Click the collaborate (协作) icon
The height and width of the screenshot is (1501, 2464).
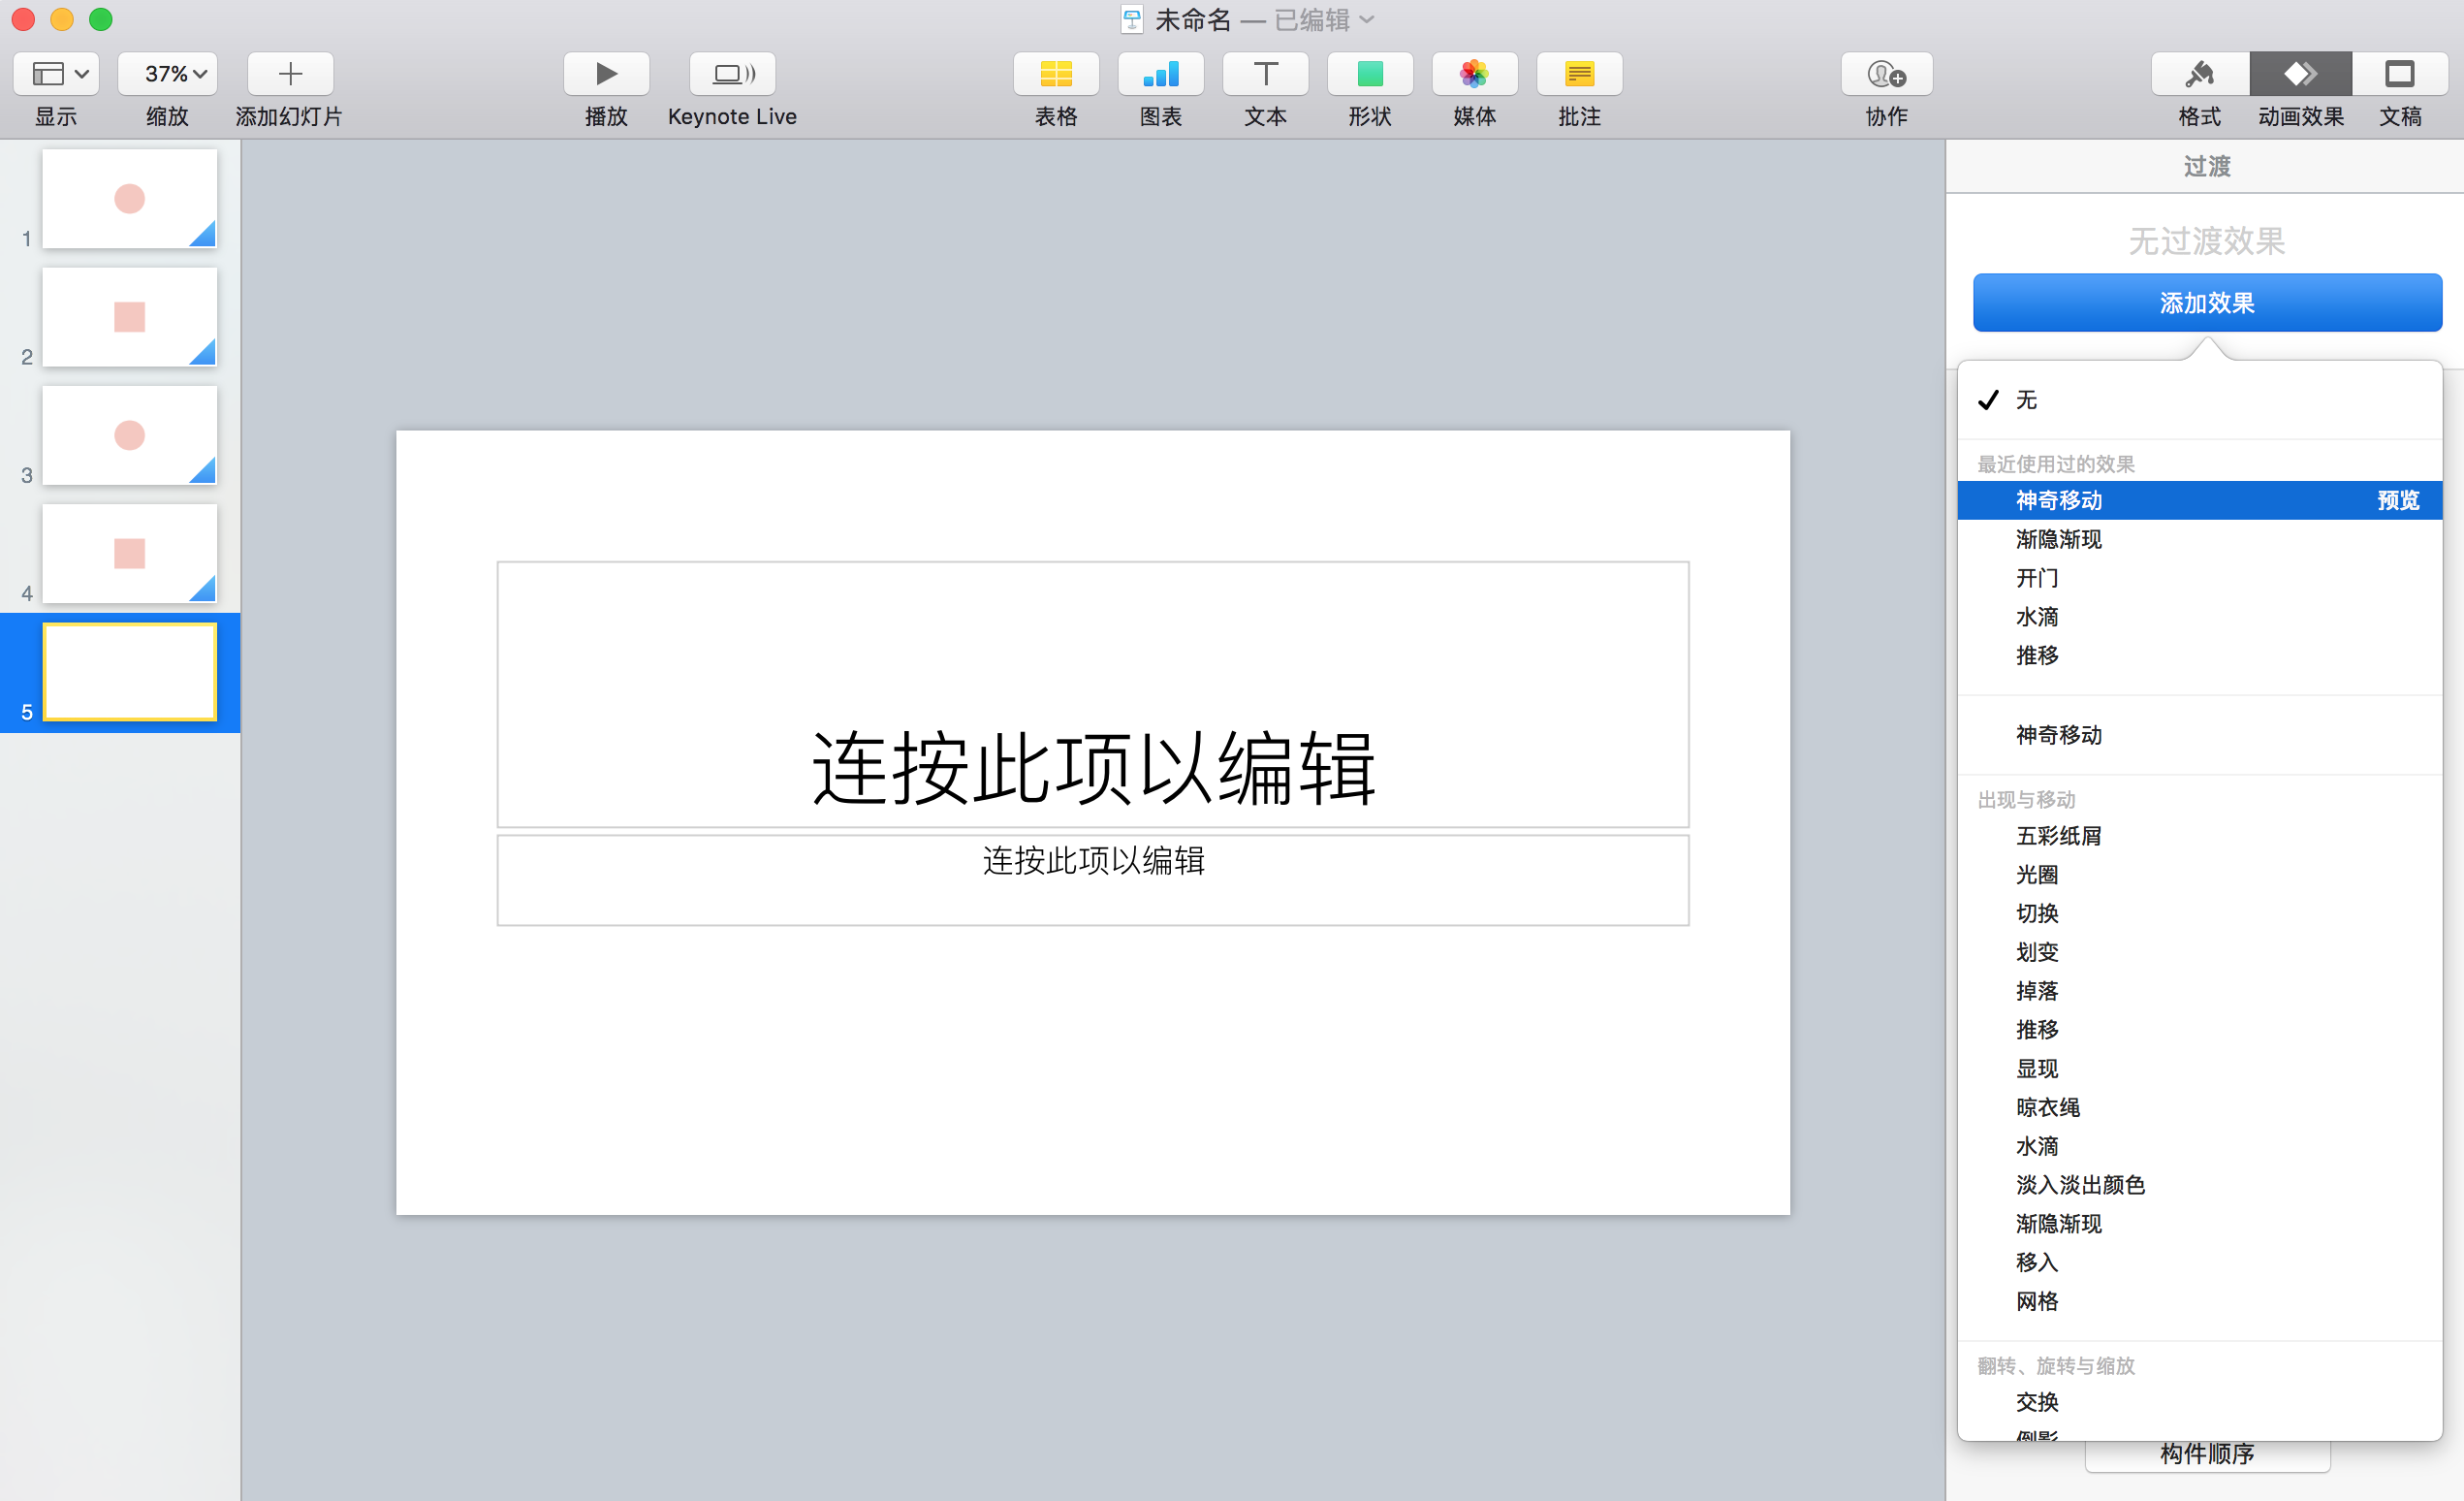[1886, 74]
